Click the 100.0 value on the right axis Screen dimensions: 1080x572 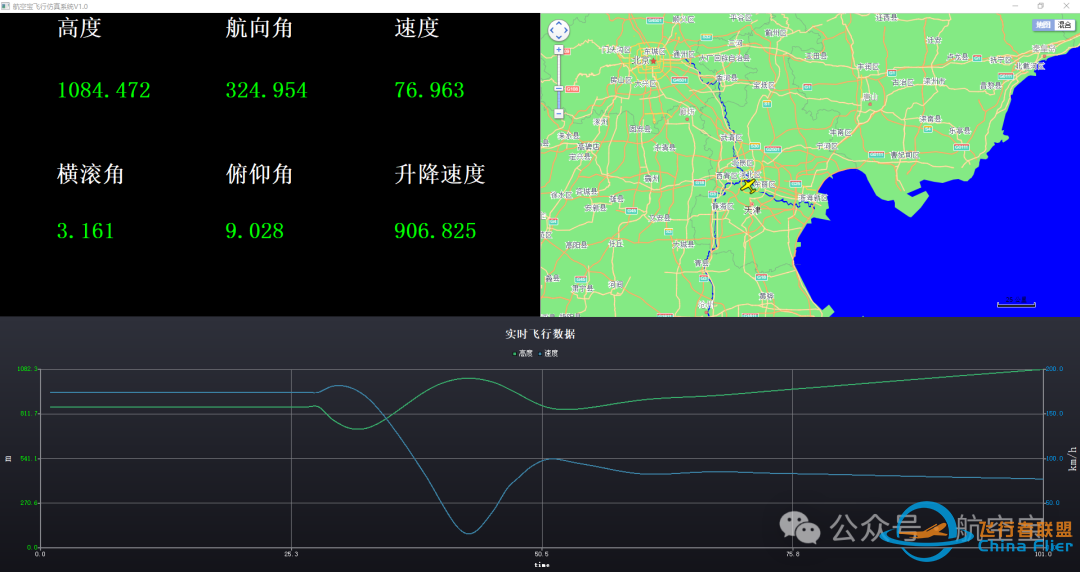tap(1055, 458)
